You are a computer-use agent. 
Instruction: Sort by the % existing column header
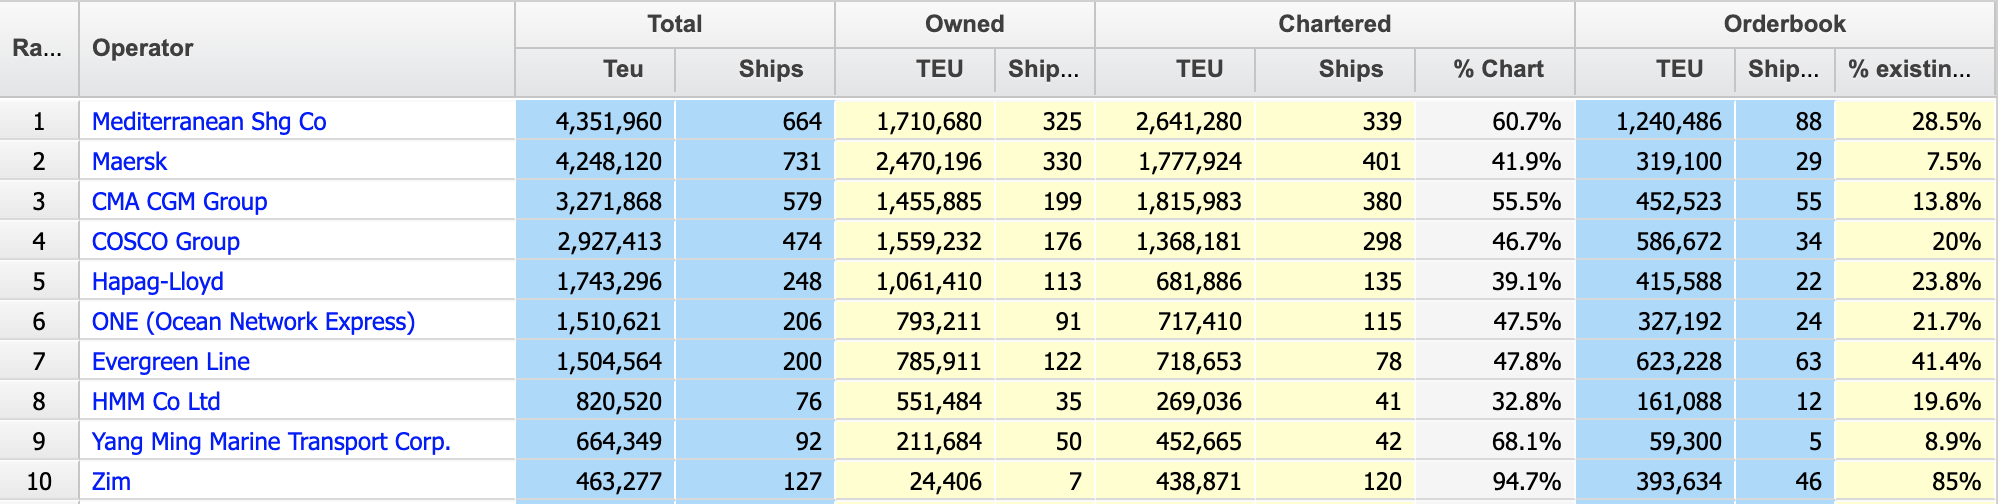coord(1909,69)
